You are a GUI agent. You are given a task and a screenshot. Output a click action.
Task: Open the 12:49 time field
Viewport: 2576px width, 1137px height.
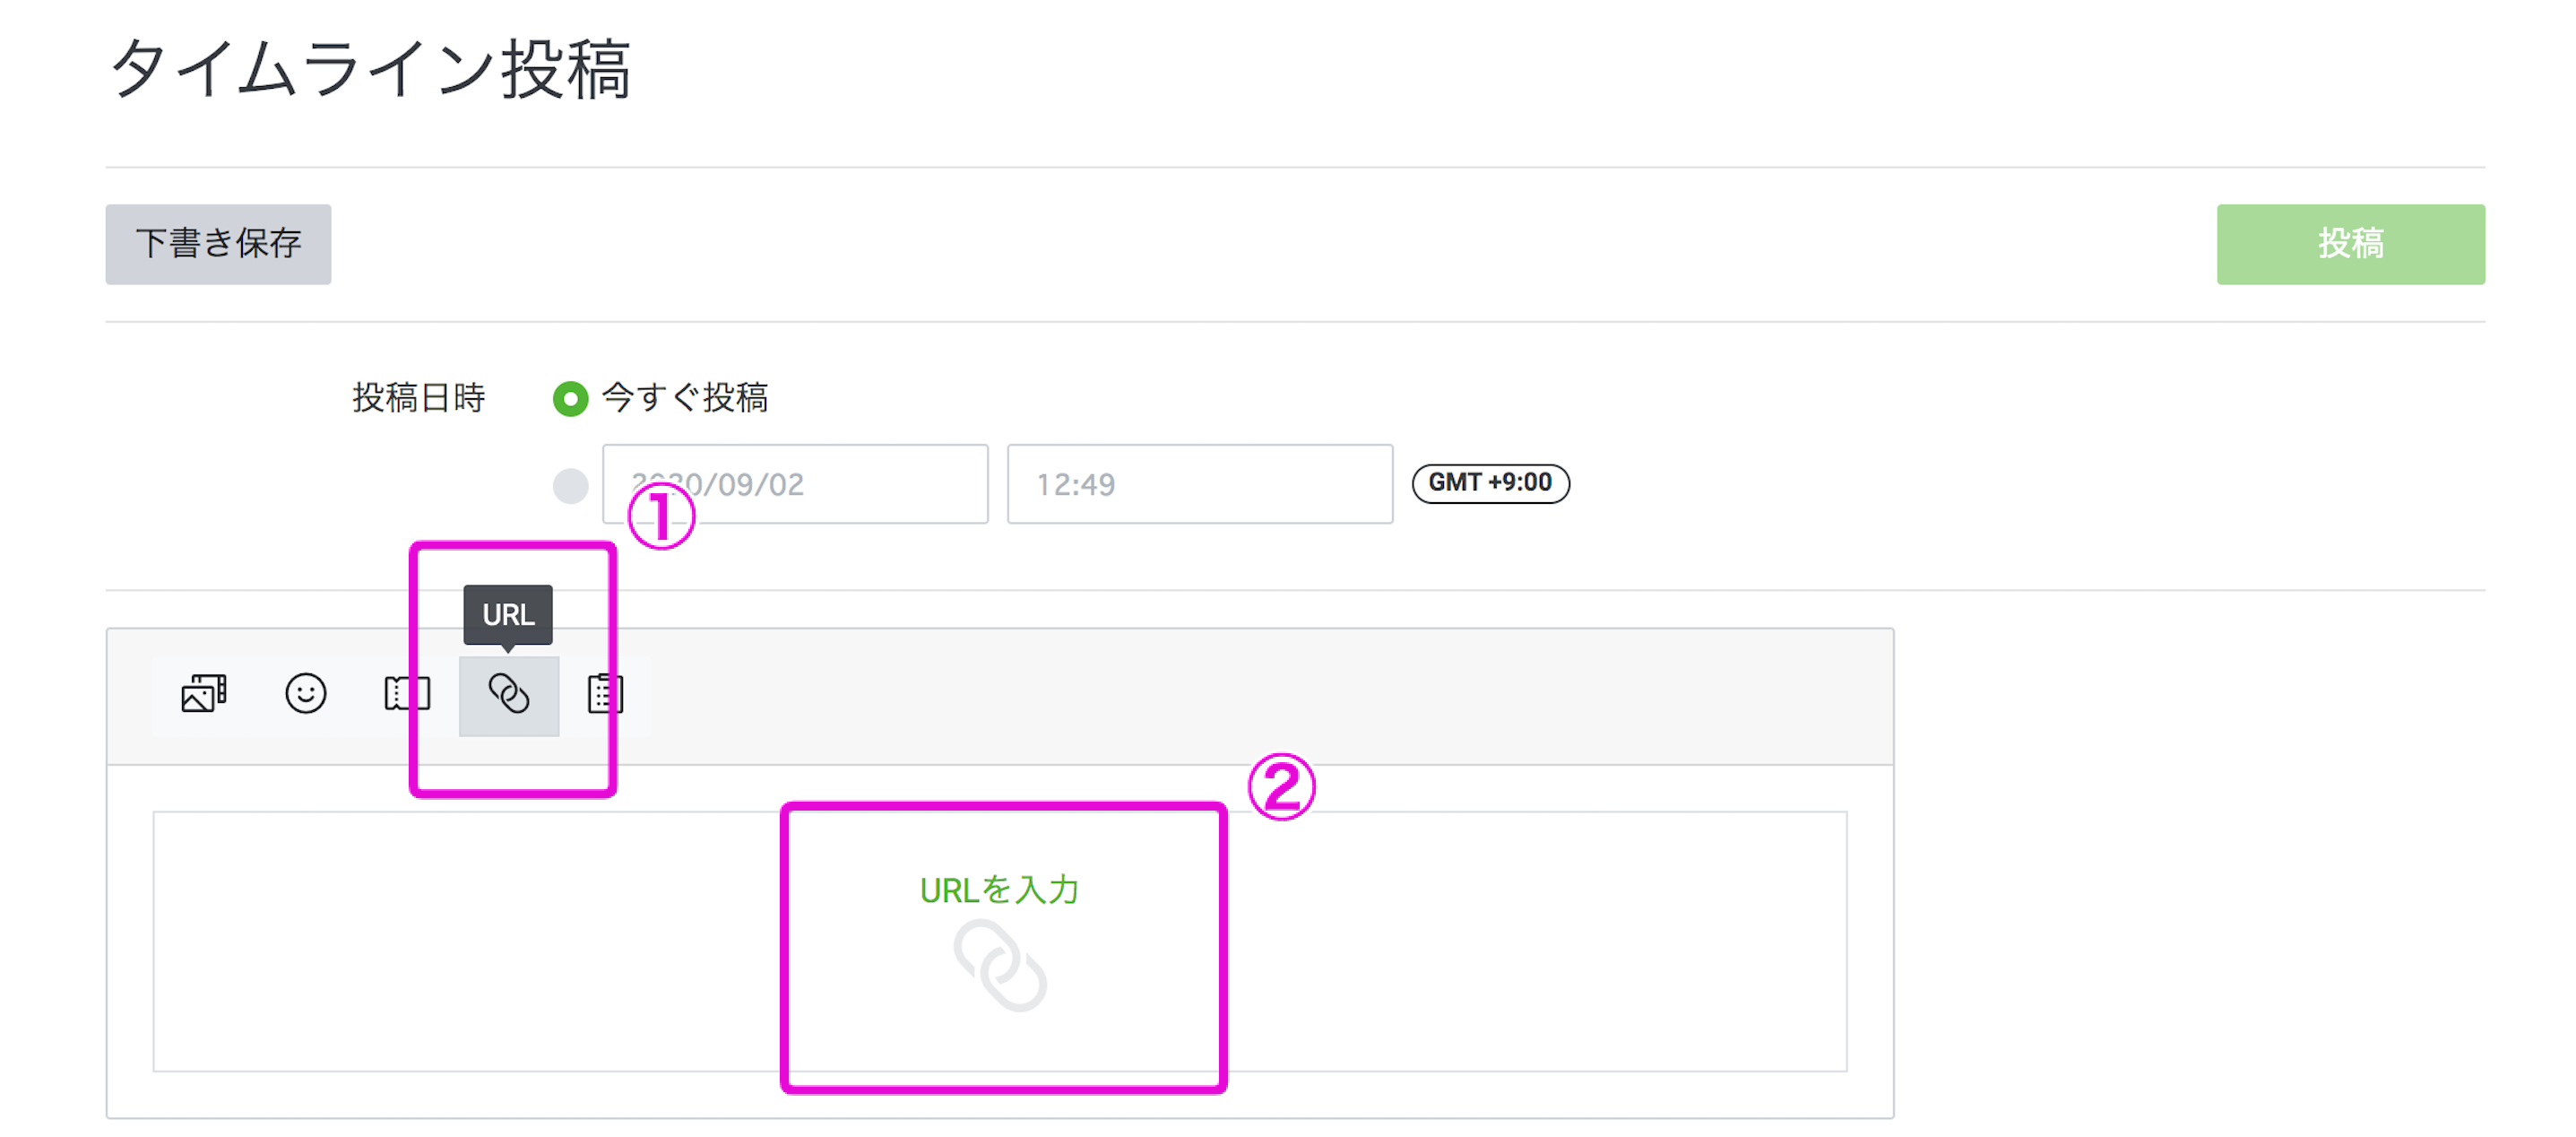1200,484
